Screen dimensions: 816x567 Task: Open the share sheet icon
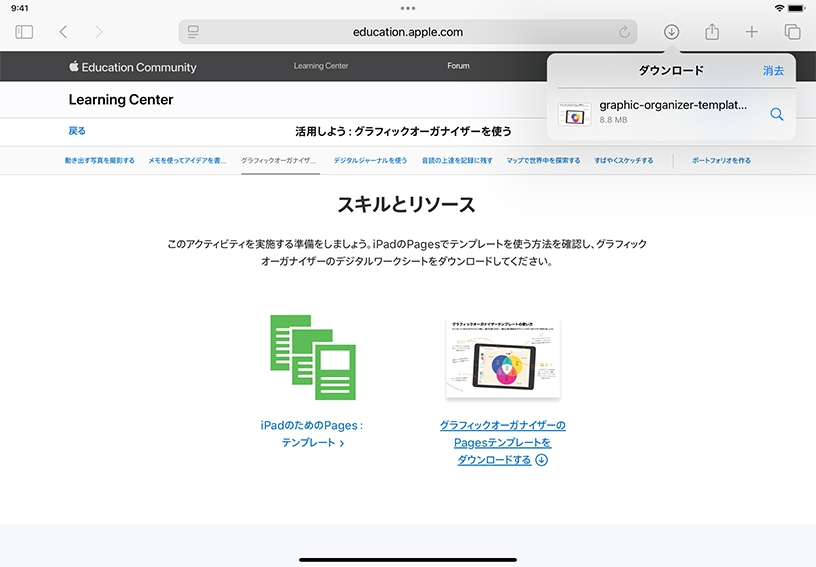click(712, 32)
